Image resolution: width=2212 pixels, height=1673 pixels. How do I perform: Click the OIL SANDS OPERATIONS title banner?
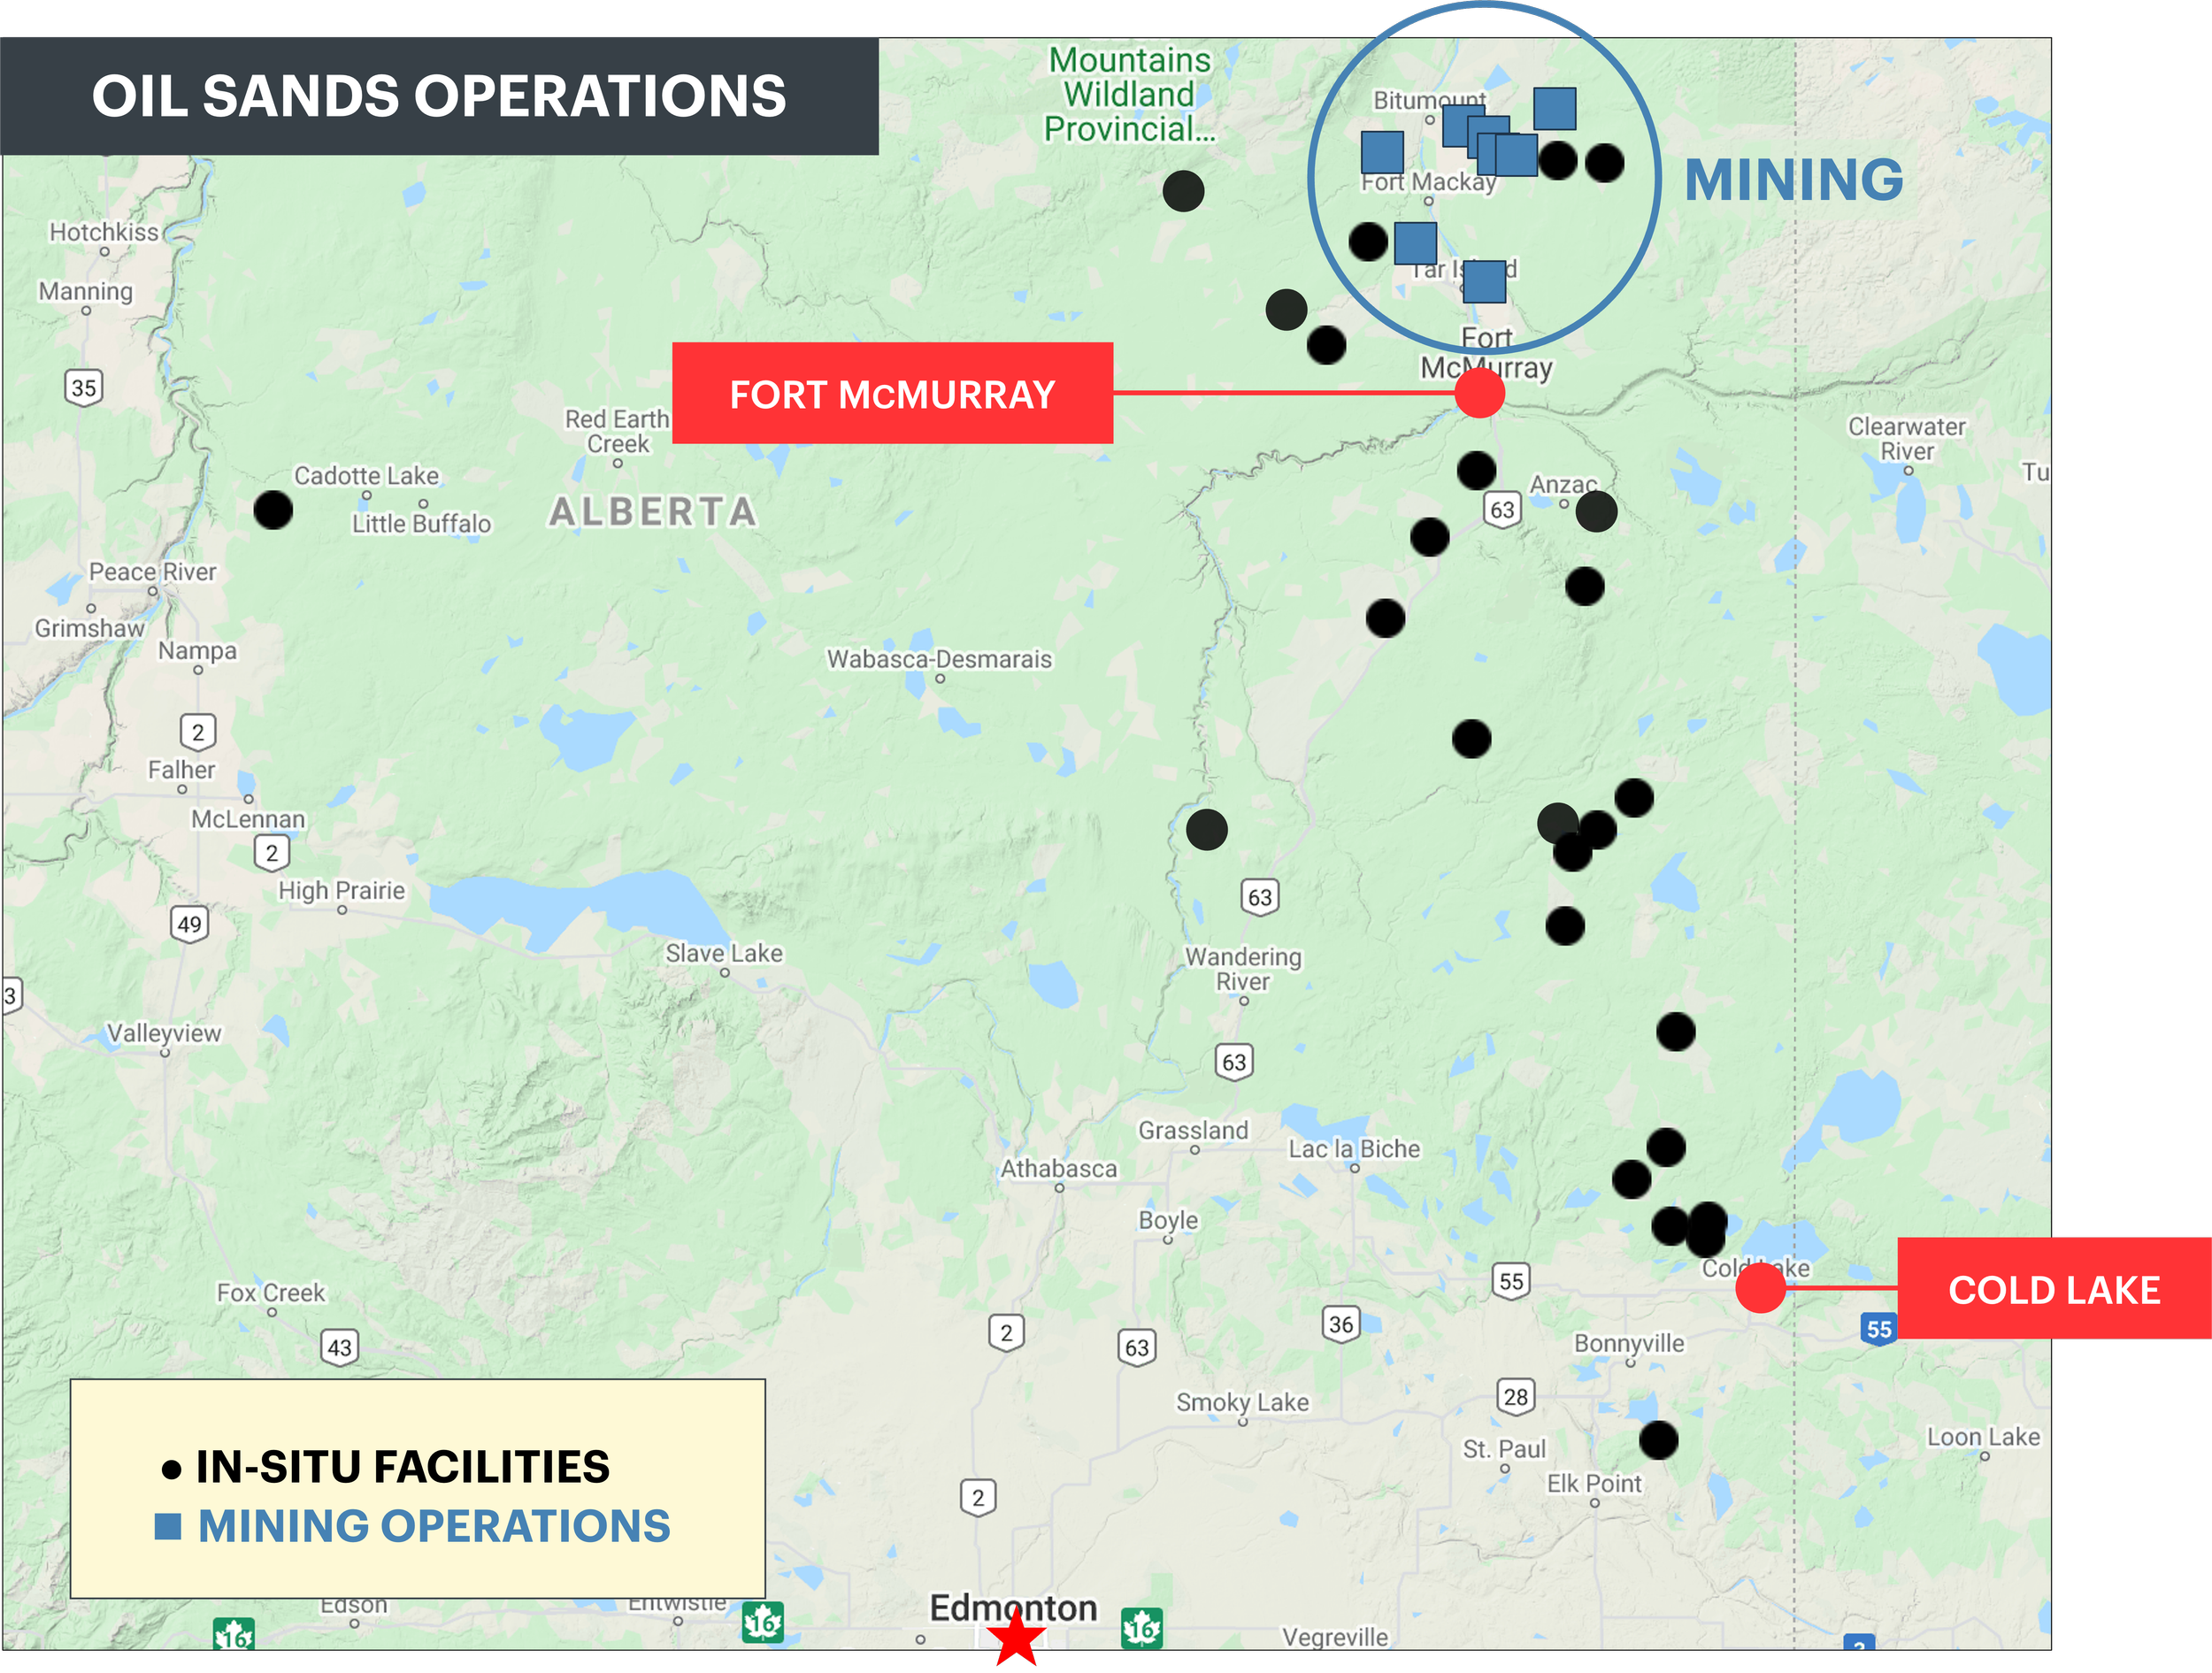pos(439,96)
